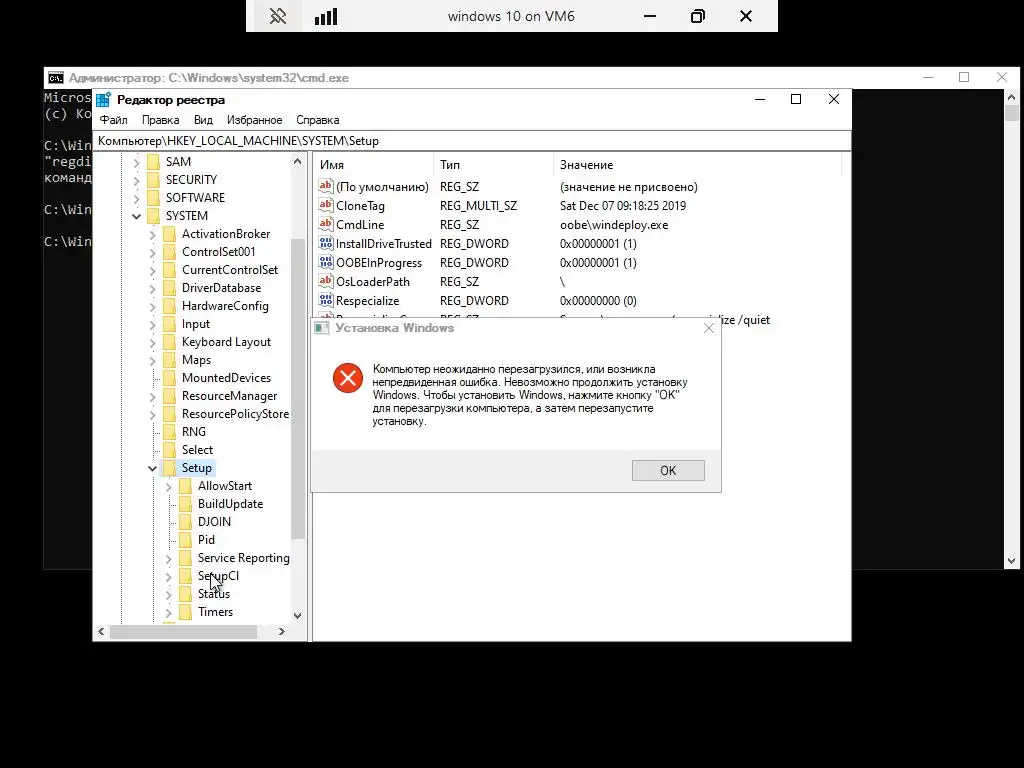Click the OOBEInProgress DWORD icon

[x=326, y=262]
